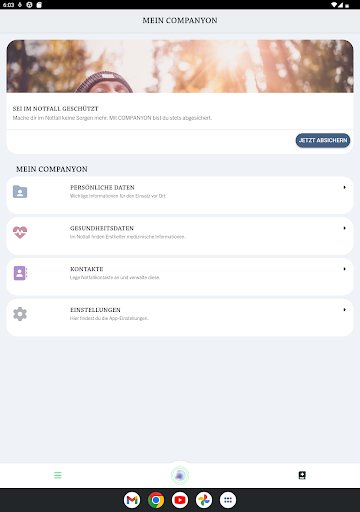The height and width of the screenshot is (512, 360).
Task: Open the emergency contacts book tab
Action: (302, 475)
